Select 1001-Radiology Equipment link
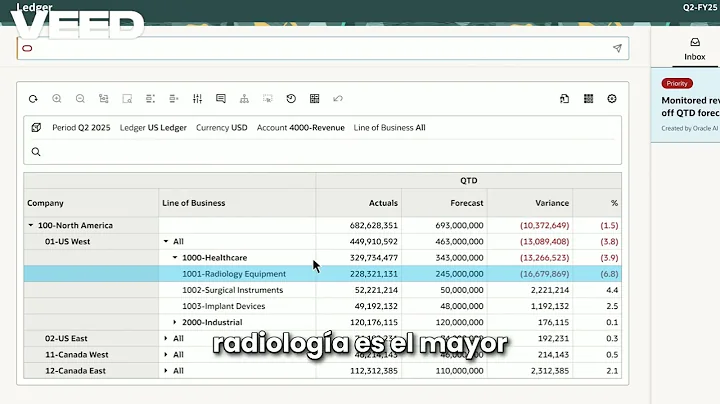 click(x=234, y=274)
